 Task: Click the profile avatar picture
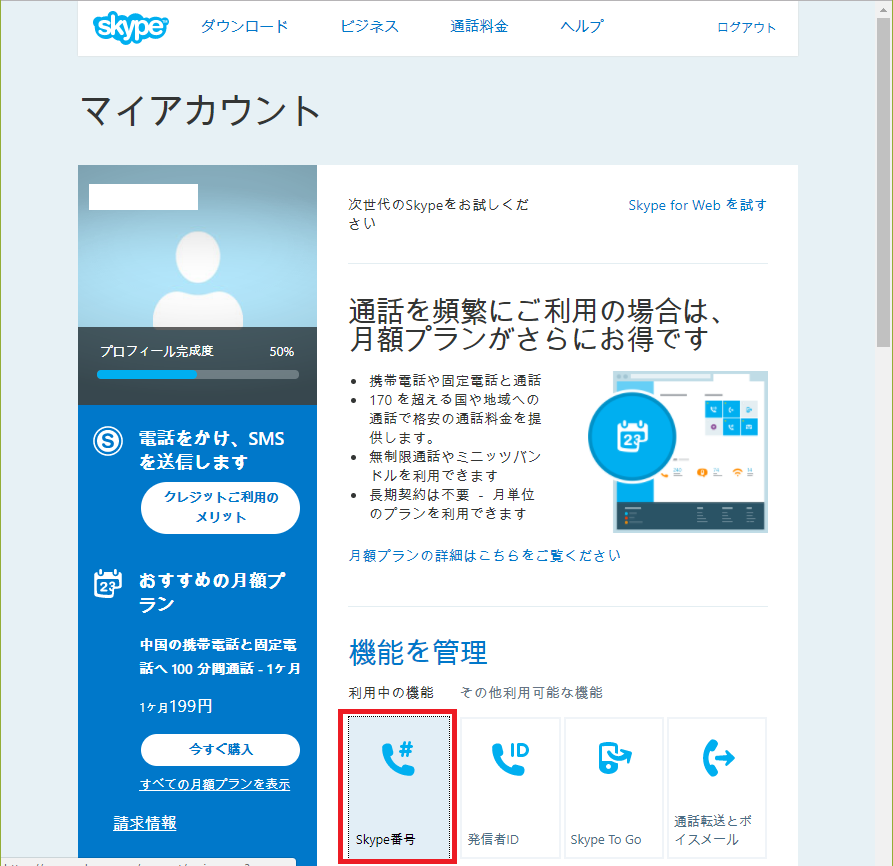point(198,279)
